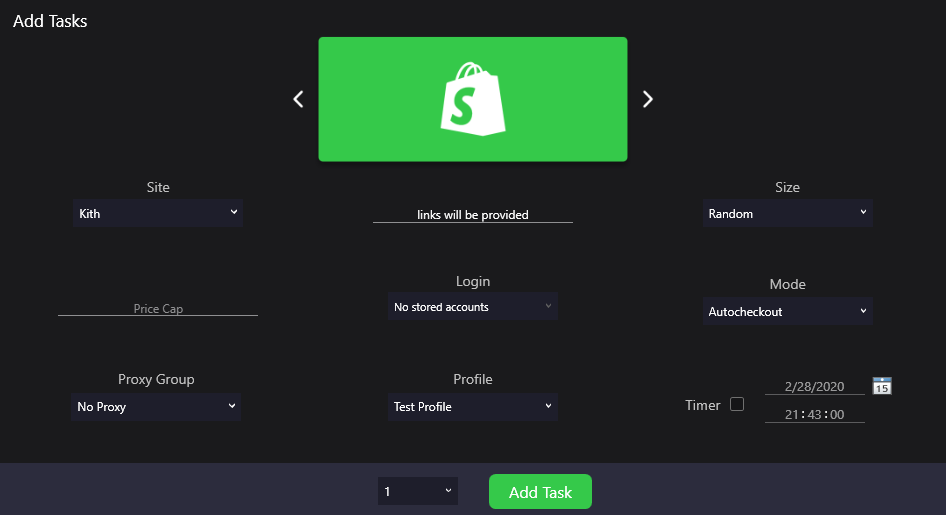Image resolution: width=946 pixels, height=515 pixels.
Task: Click the left arrow to previous store
Action: pyautogui.click(x=298, y=99)
